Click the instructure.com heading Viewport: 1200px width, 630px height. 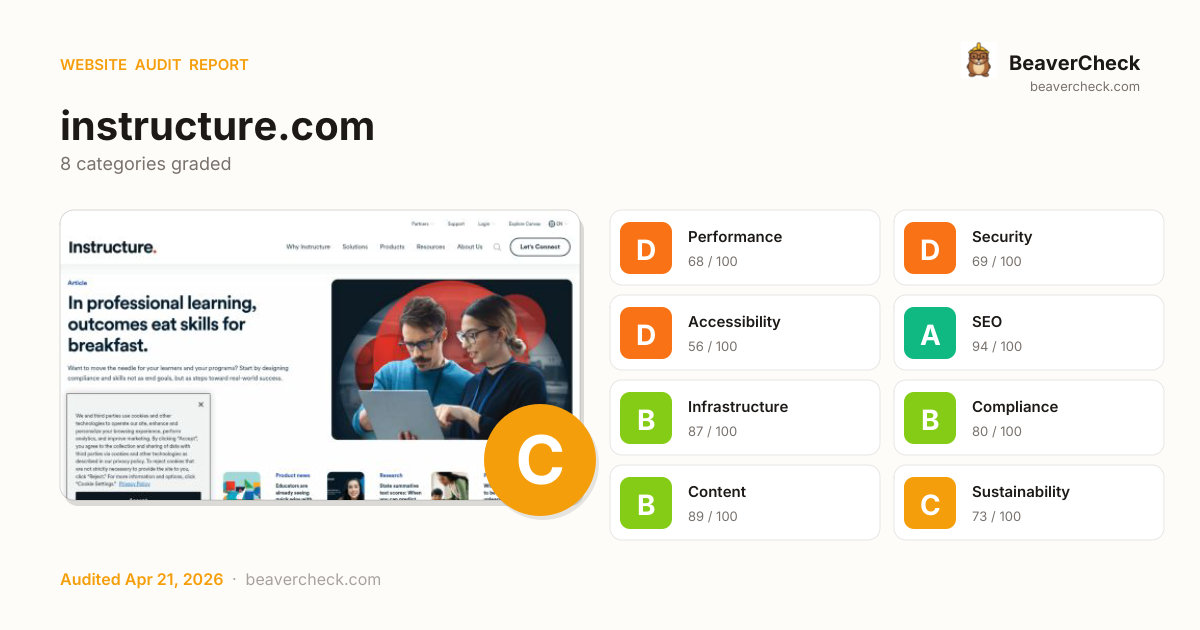217,126
